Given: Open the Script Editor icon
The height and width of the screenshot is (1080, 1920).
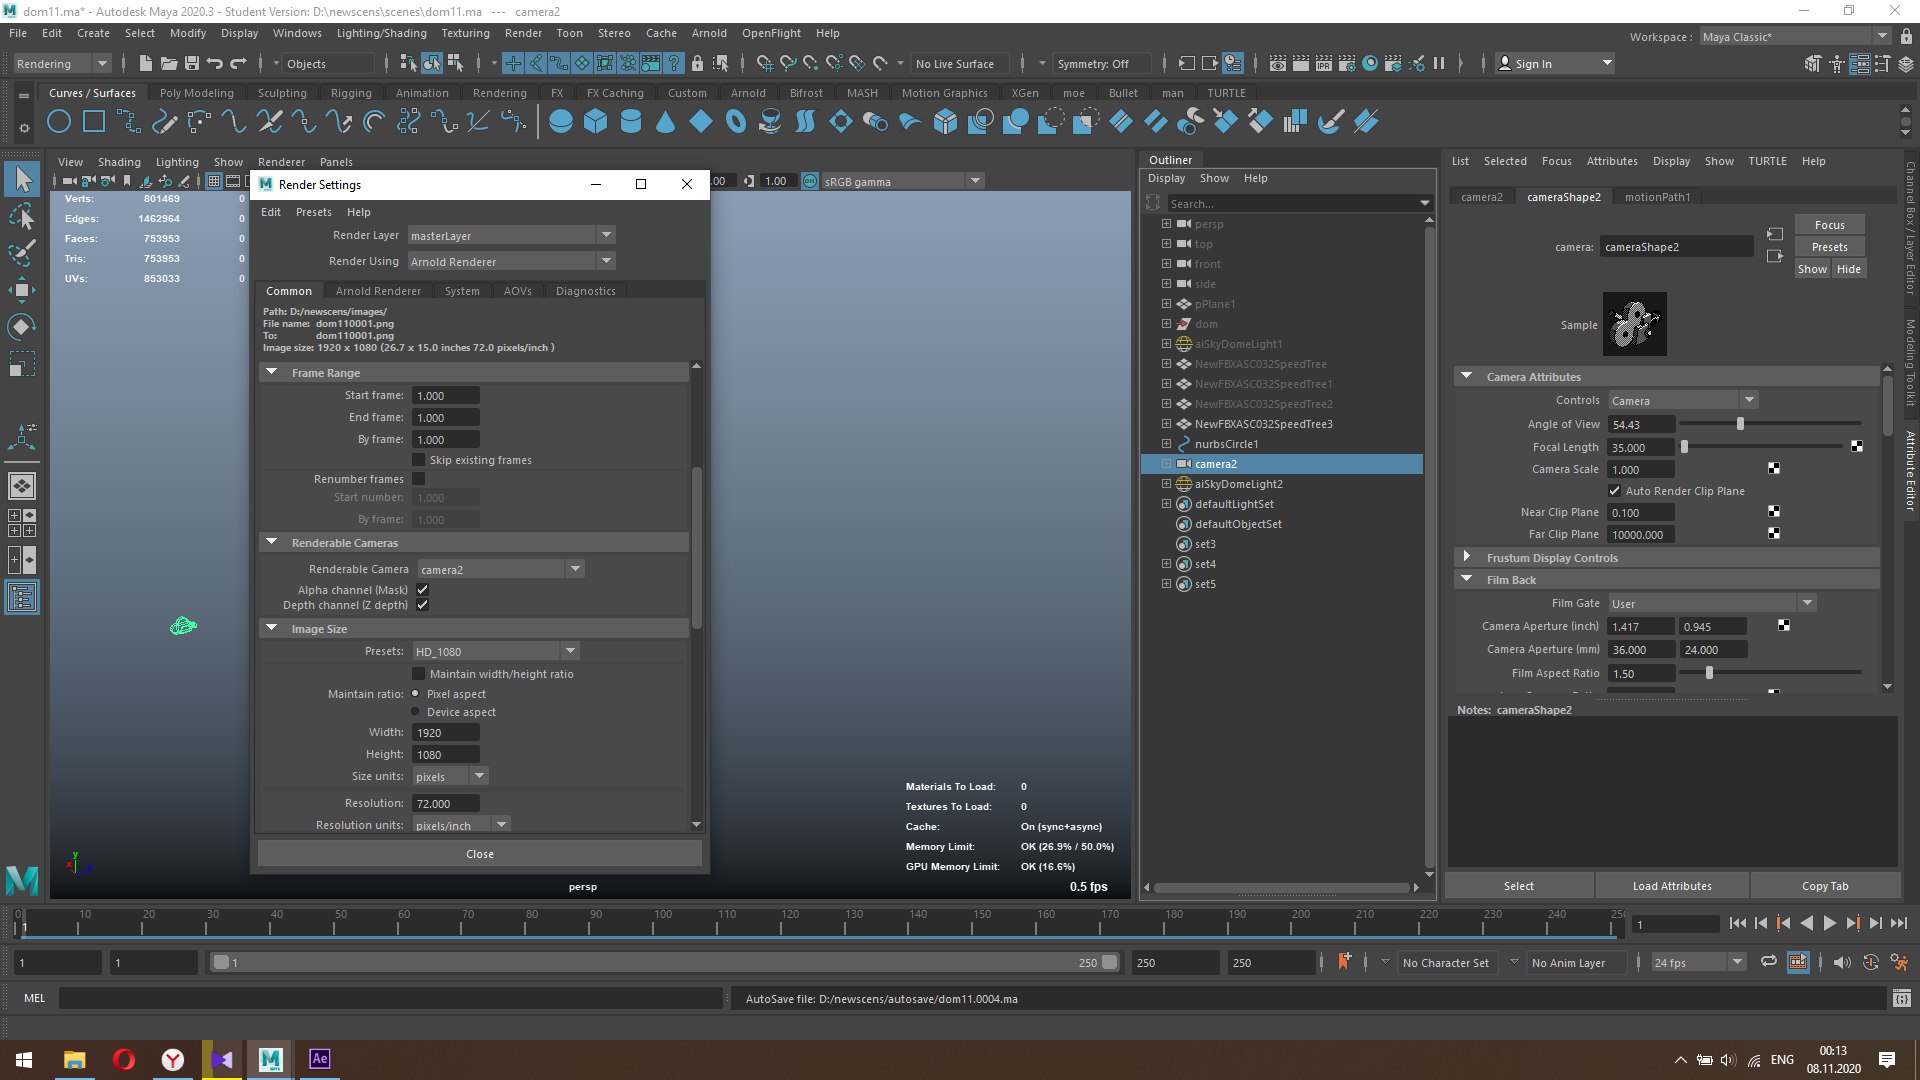Looking at the screenshot, I should point(1901,999).
